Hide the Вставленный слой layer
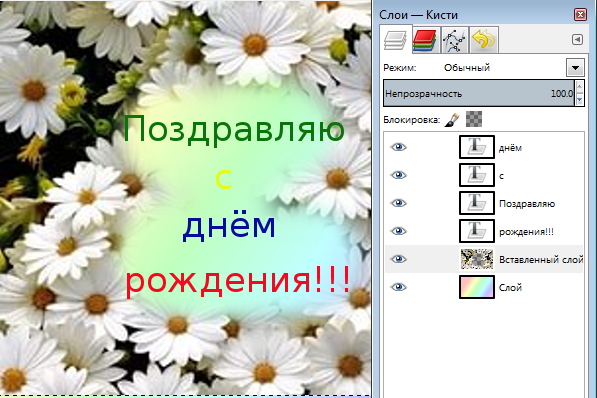Viewport: 597px width, 398px height. 399,259
